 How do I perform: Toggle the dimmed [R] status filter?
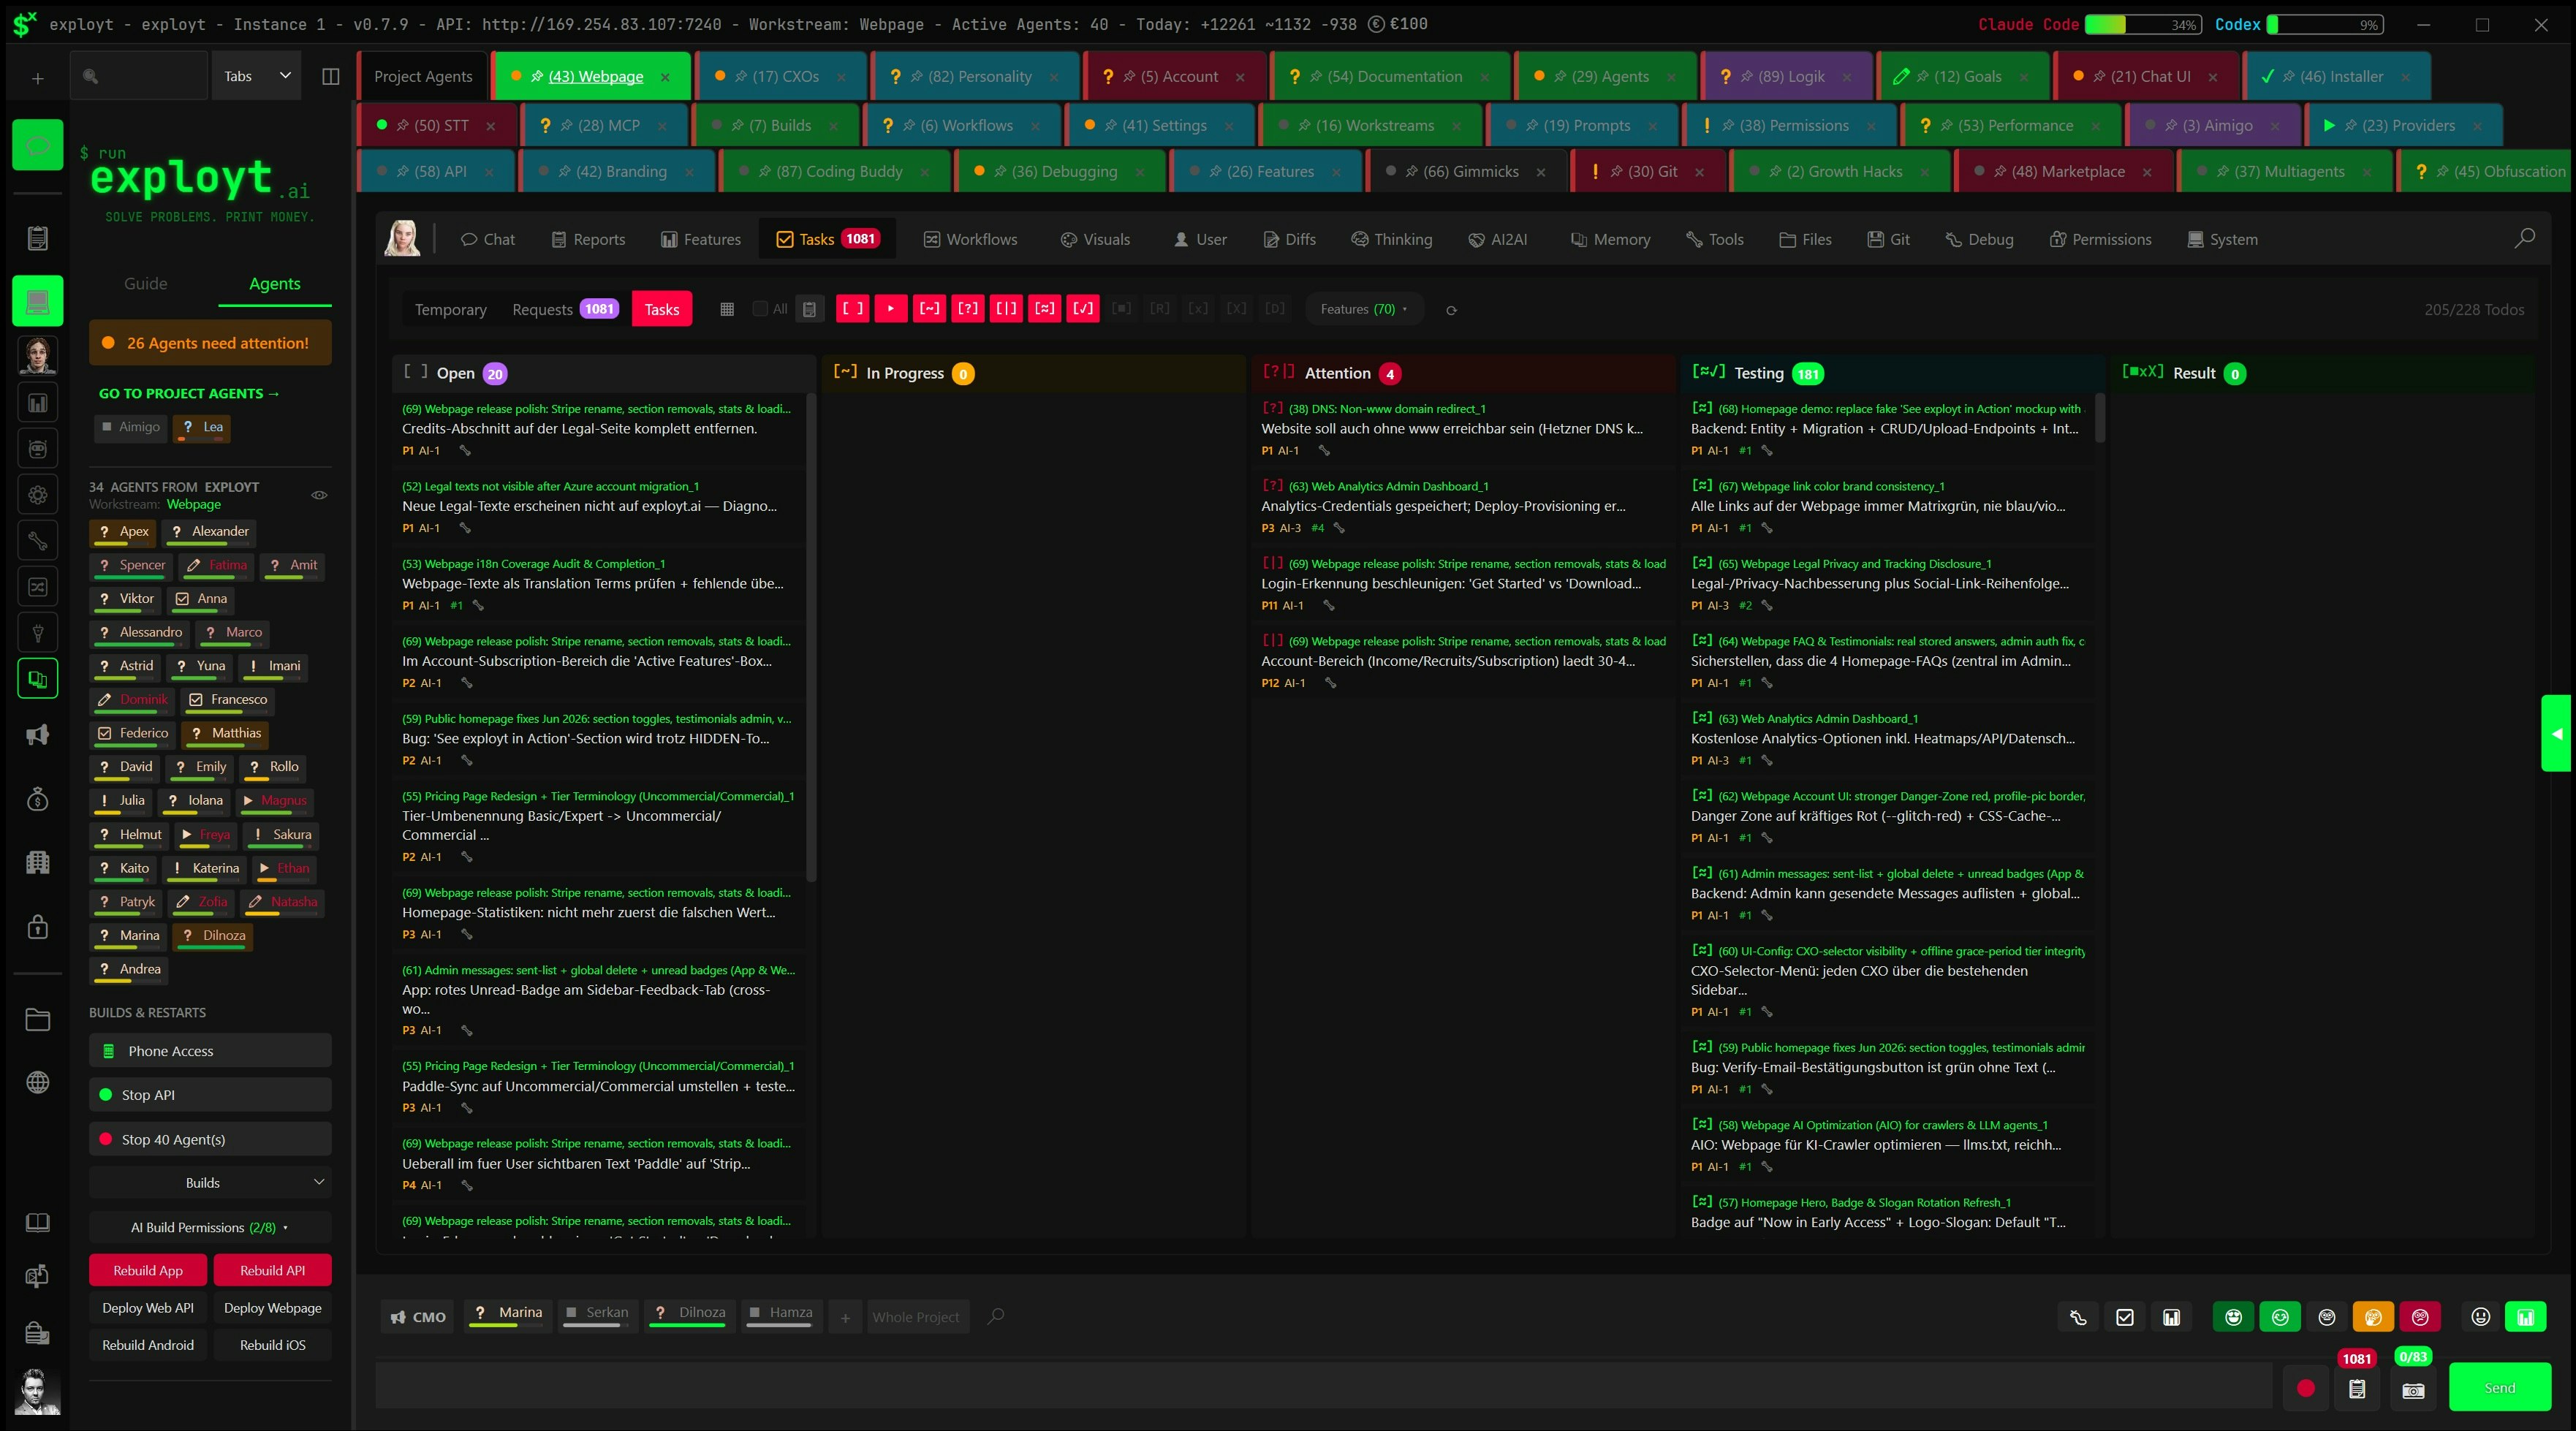(1160, 309)
